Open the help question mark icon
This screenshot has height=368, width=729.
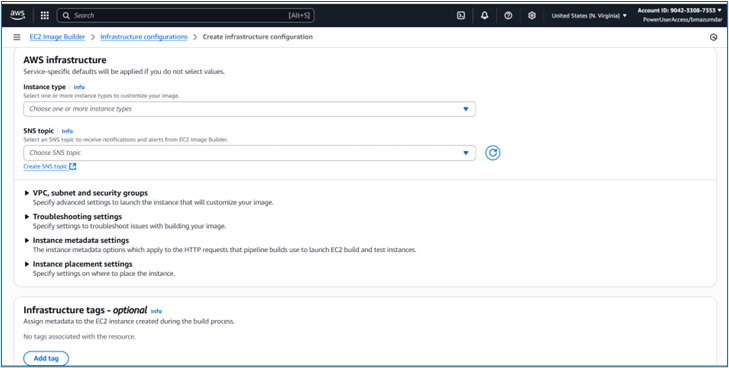click(508, 15)
